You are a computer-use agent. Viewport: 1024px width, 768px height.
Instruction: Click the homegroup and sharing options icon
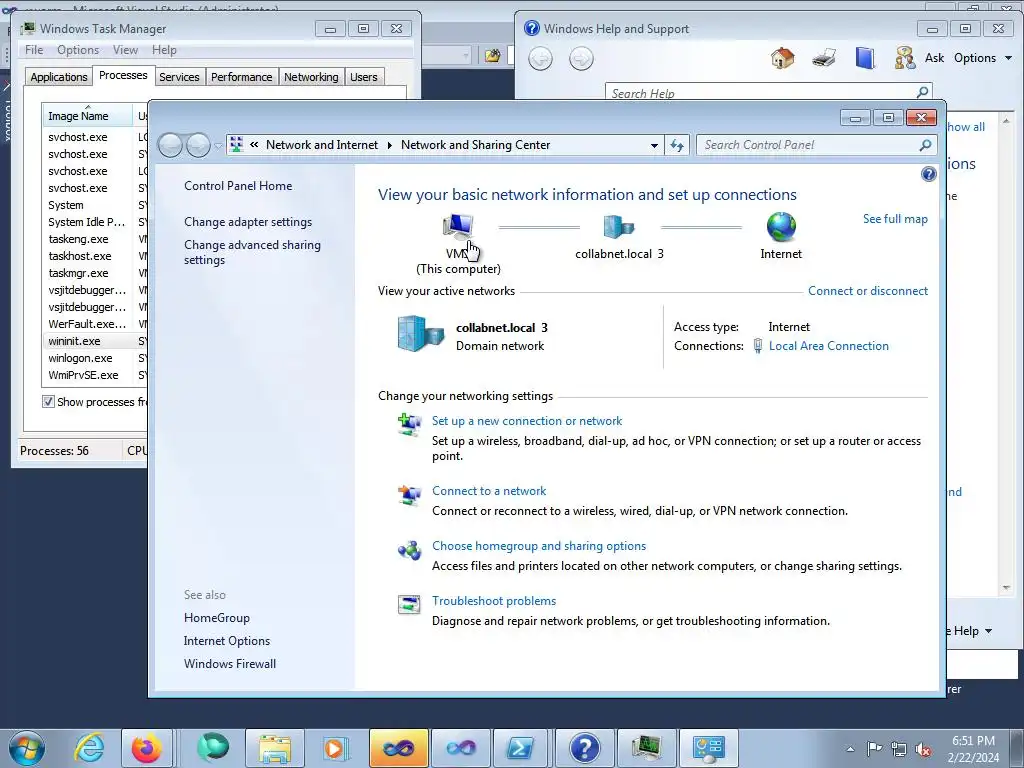[409, 550]
